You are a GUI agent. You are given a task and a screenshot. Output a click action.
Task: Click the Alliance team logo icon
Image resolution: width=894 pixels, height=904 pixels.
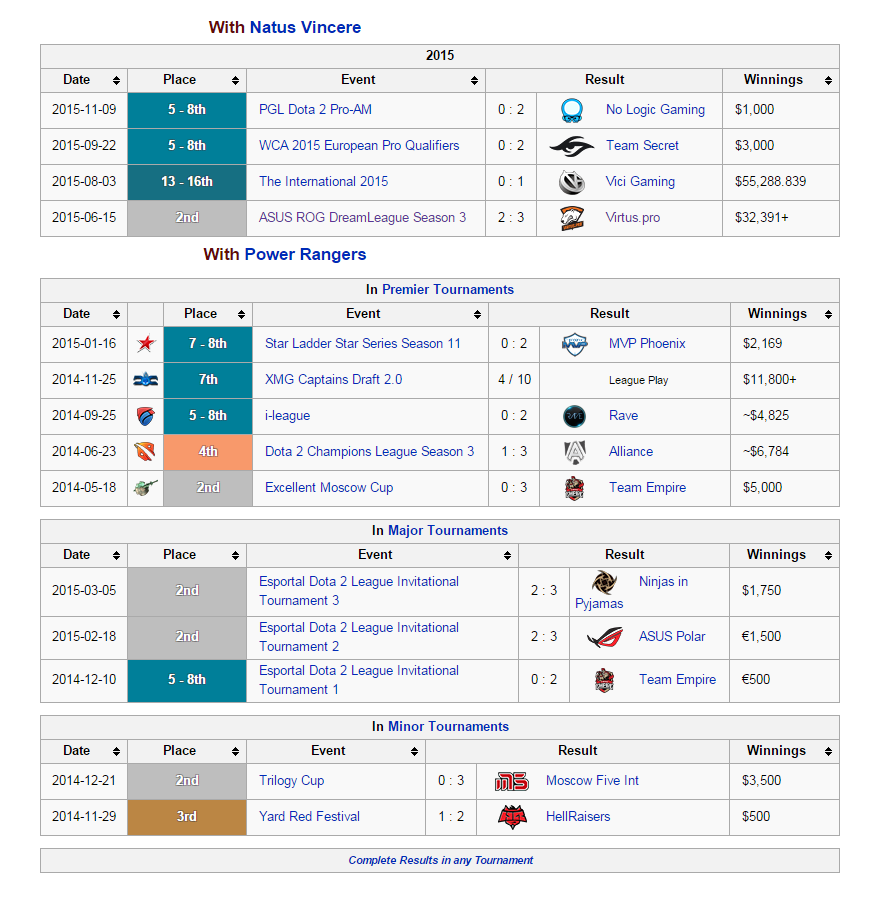coord(575,452)
